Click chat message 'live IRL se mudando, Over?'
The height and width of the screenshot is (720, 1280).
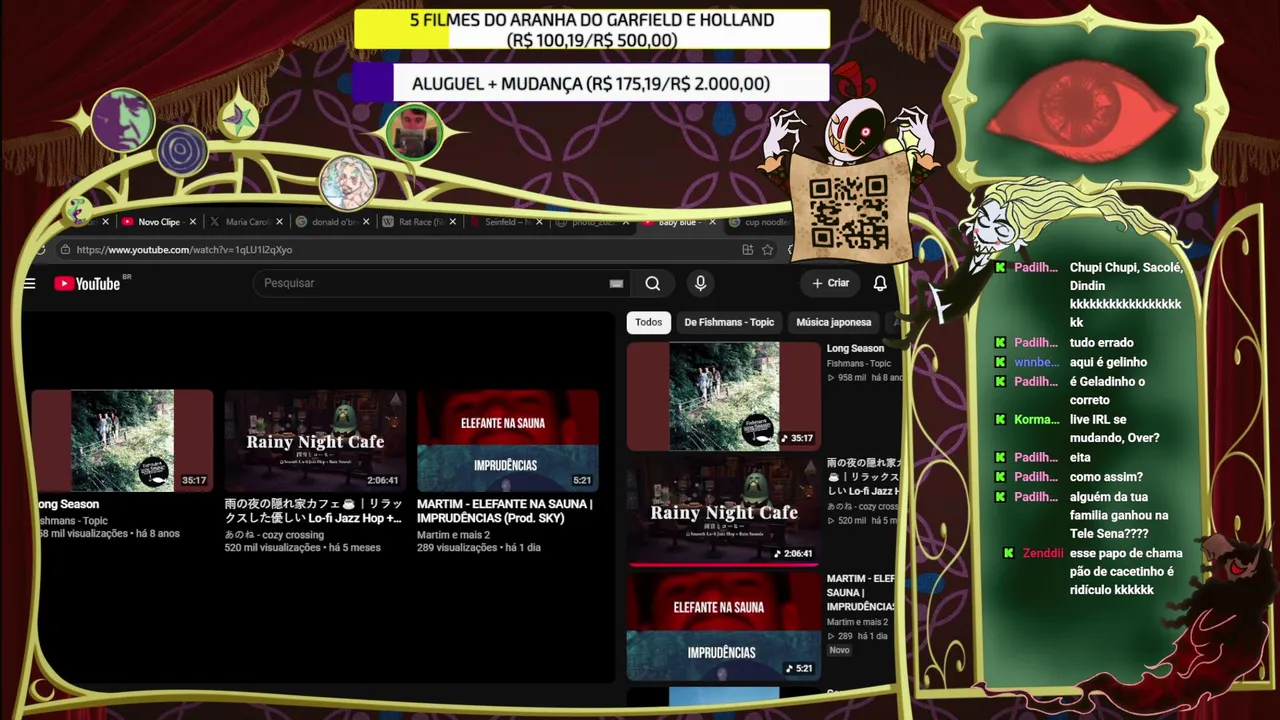coord(1114,429)
